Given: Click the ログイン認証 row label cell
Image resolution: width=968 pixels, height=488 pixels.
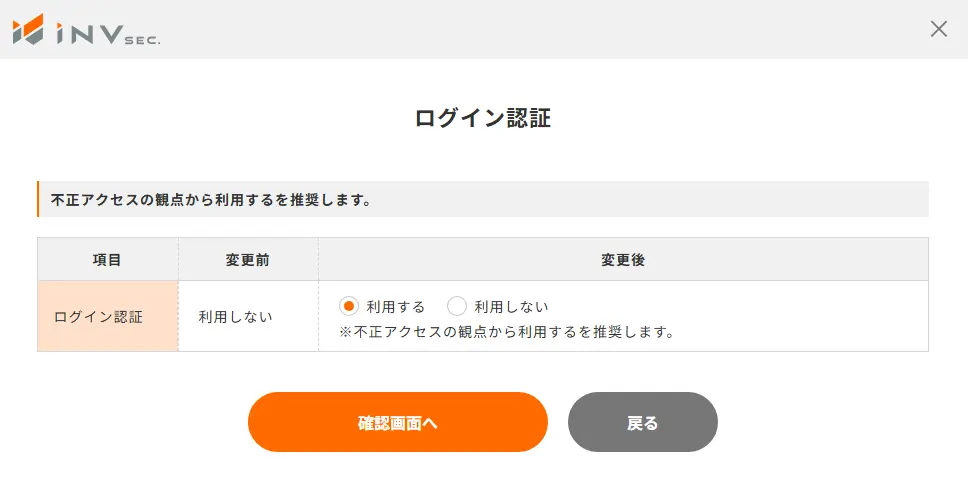Looking at the screenshot, I should pos(98,317).
